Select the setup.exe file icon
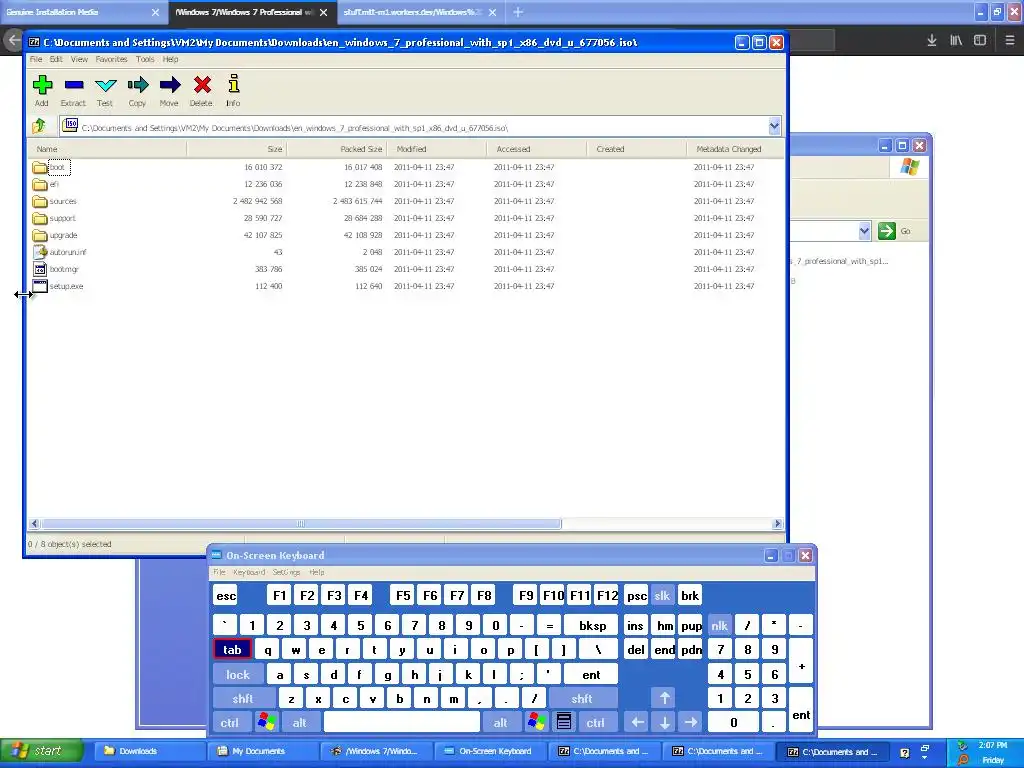Screen dimensions: 1024x768 40,286
